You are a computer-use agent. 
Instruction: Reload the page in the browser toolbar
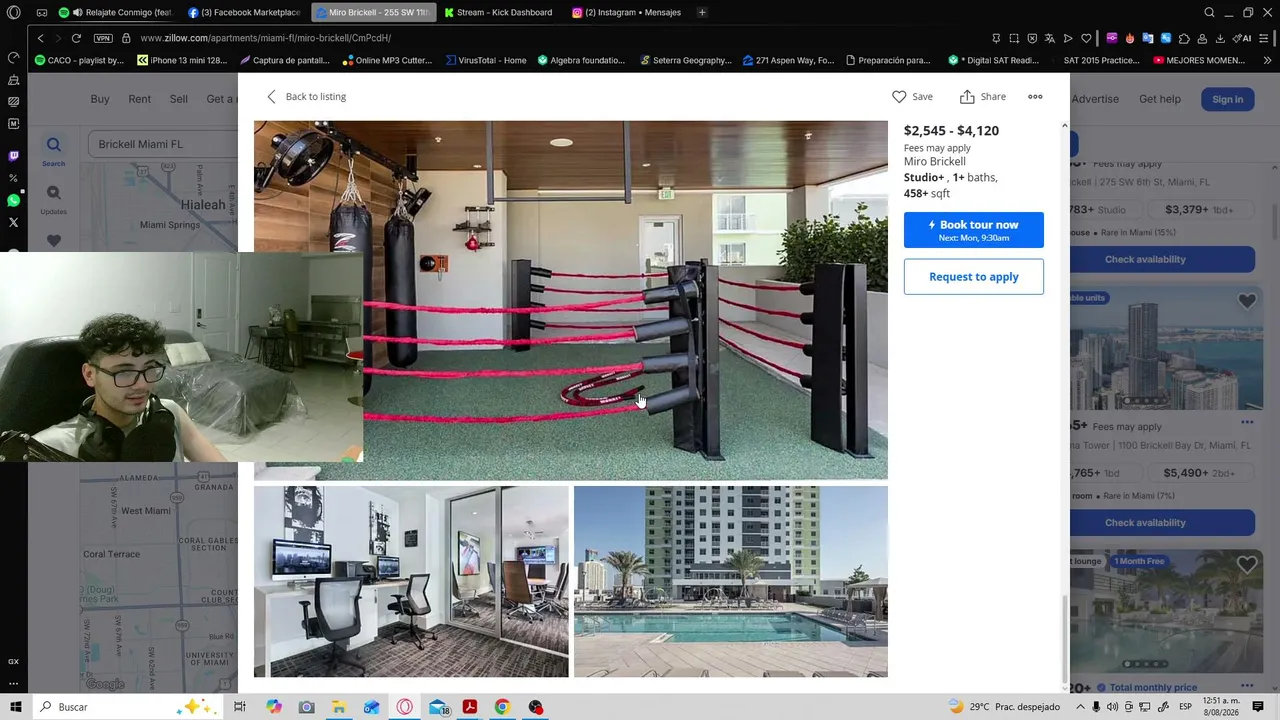click(76, 38)
